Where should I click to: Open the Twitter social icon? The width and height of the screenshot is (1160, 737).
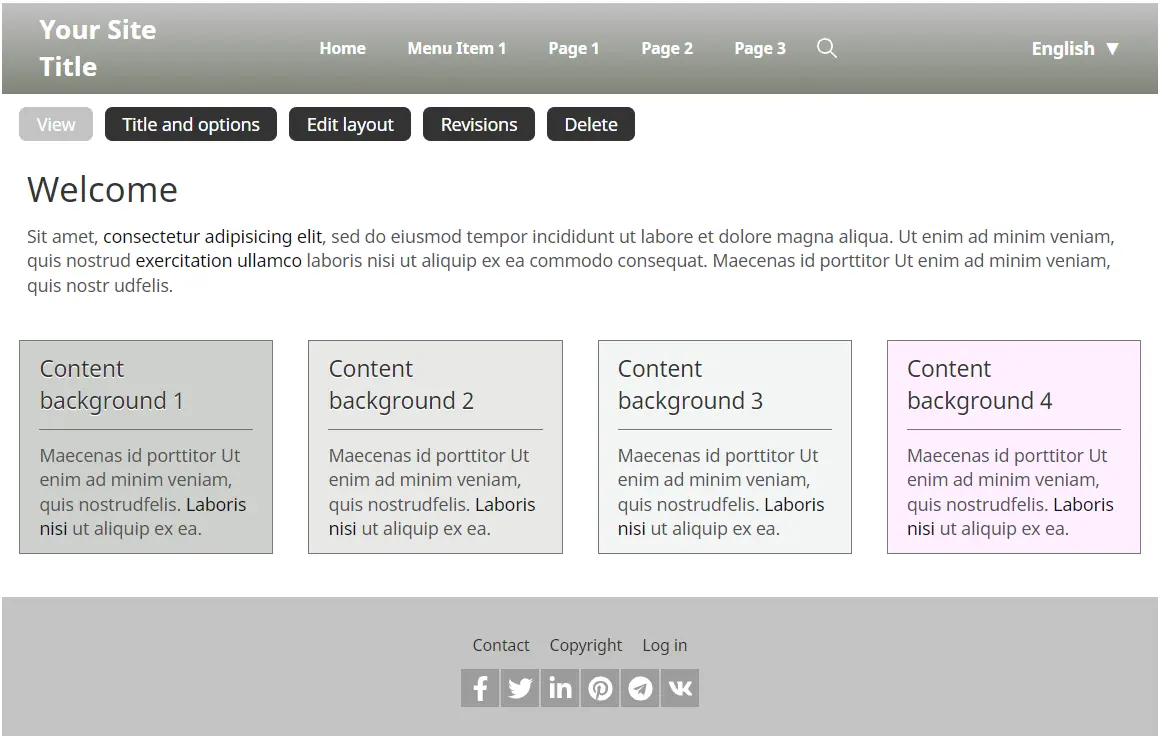coord(520,688)
